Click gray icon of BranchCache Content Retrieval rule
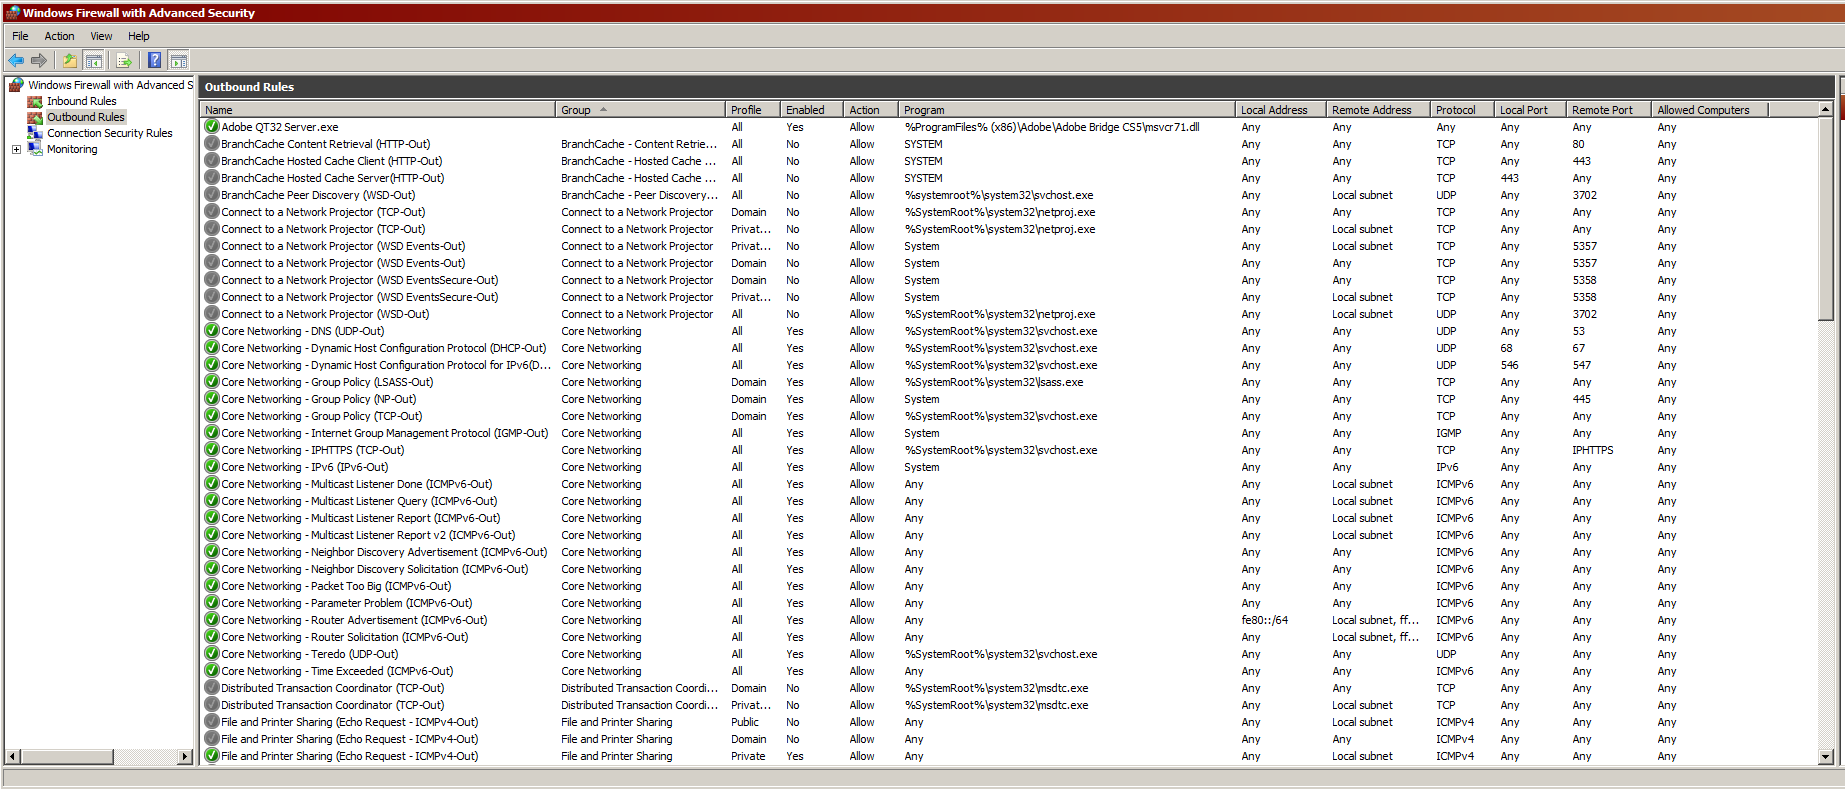This screenshot has height=789, width=1845. [212, 144]
